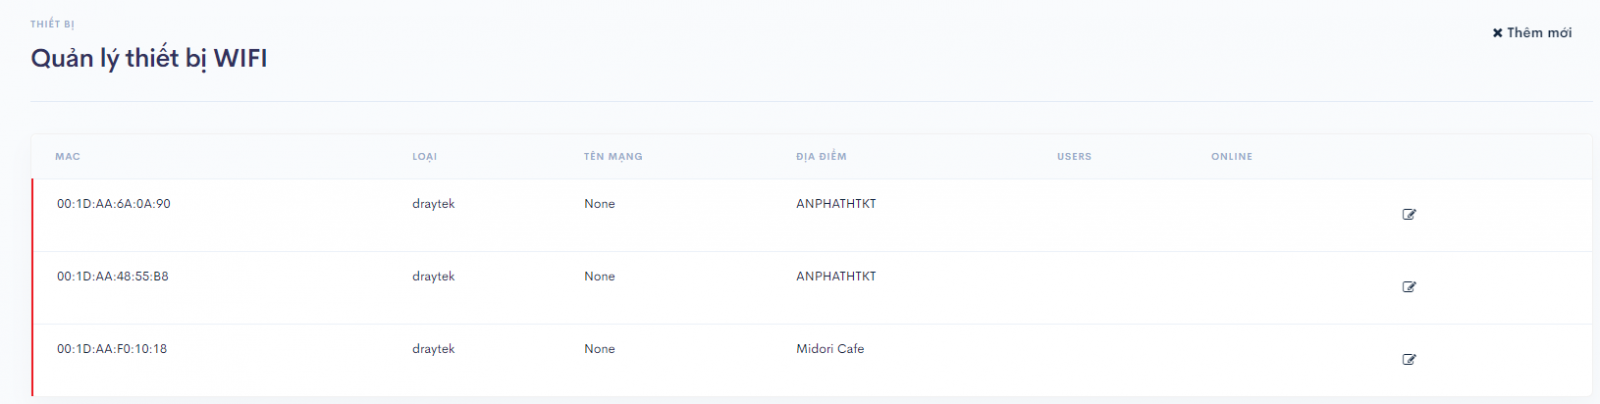The image size is (1600, 404).
Task: Click the TÊN MẠNG column header
Action: pos(613,157)
